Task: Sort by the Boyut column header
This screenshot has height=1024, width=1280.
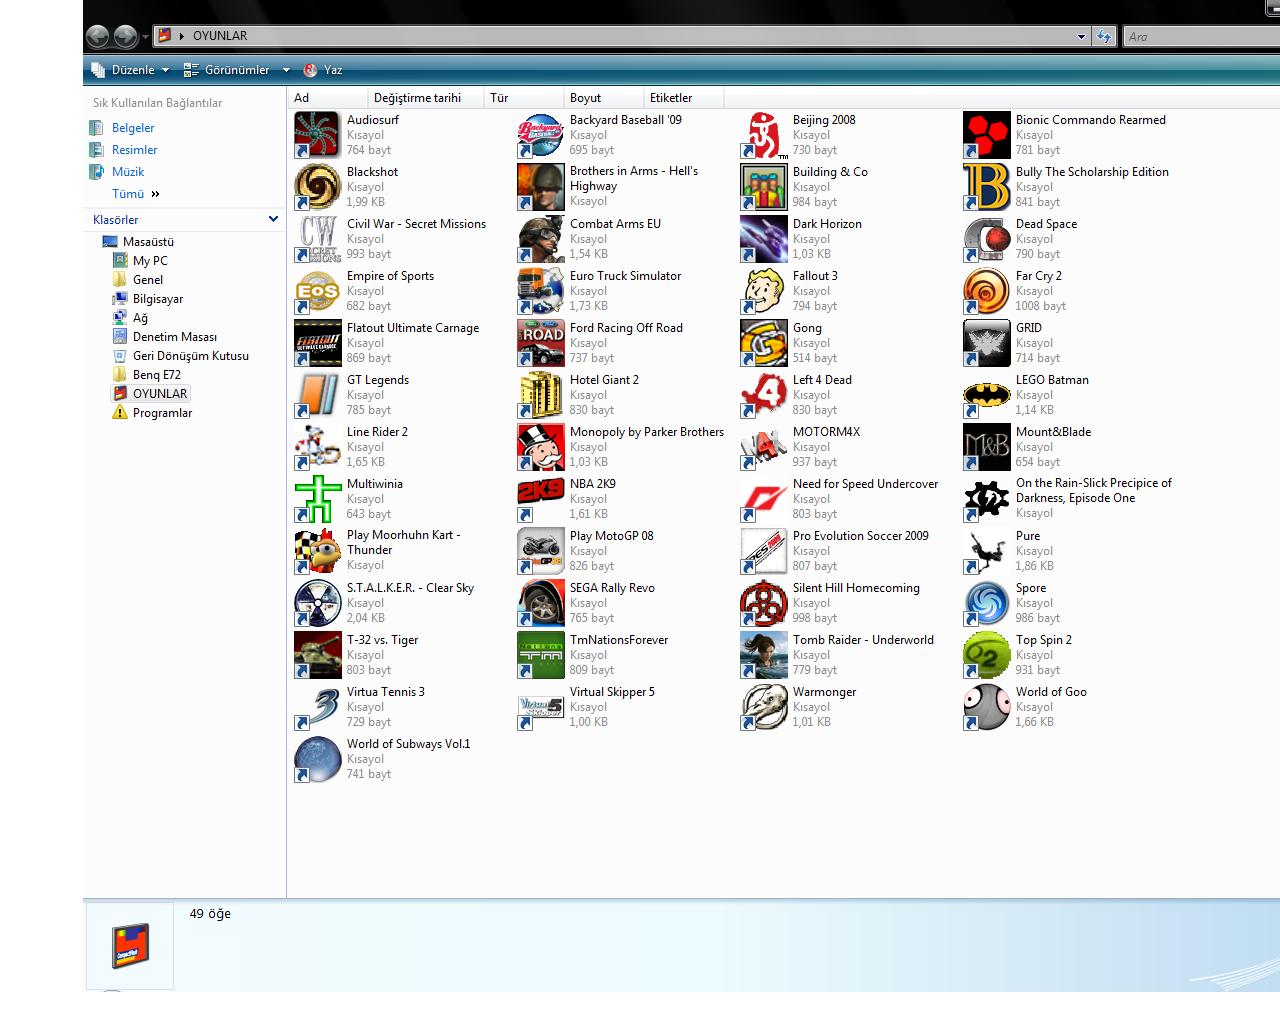Action: pos(603,98)
